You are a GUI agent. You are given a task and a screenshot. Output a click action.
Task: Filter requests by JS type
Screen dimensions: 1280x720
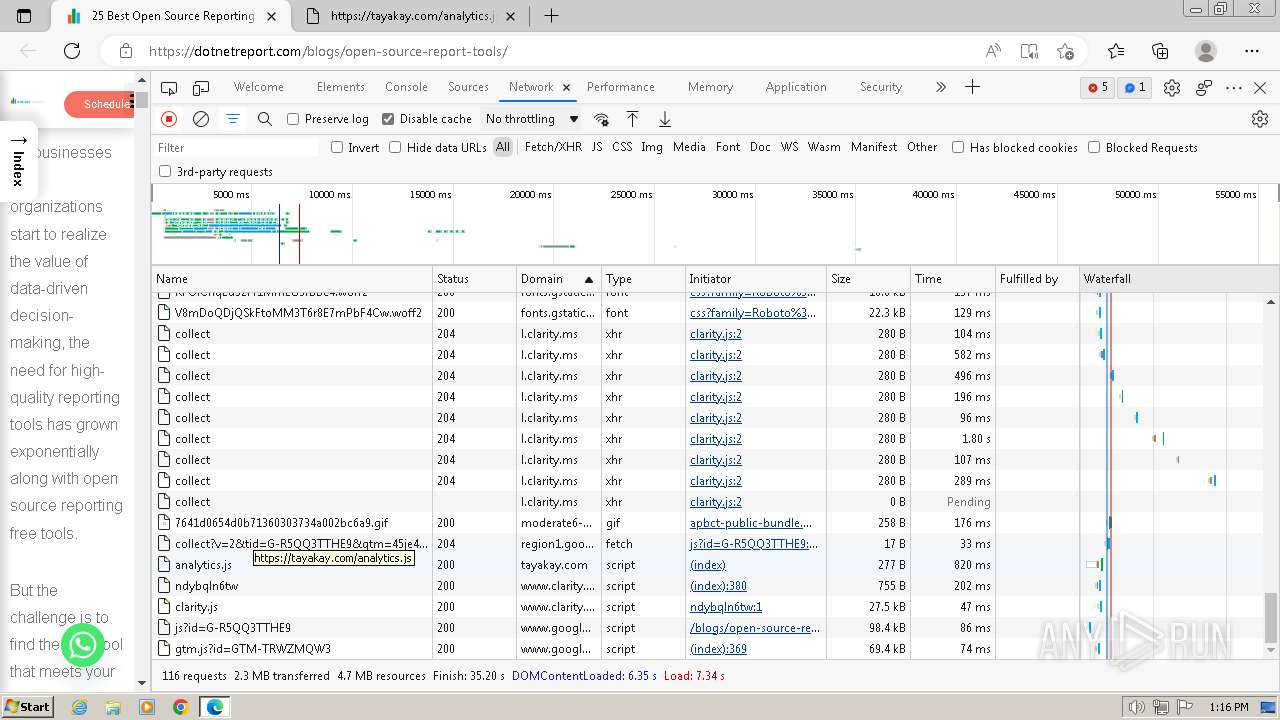[597, 147]
